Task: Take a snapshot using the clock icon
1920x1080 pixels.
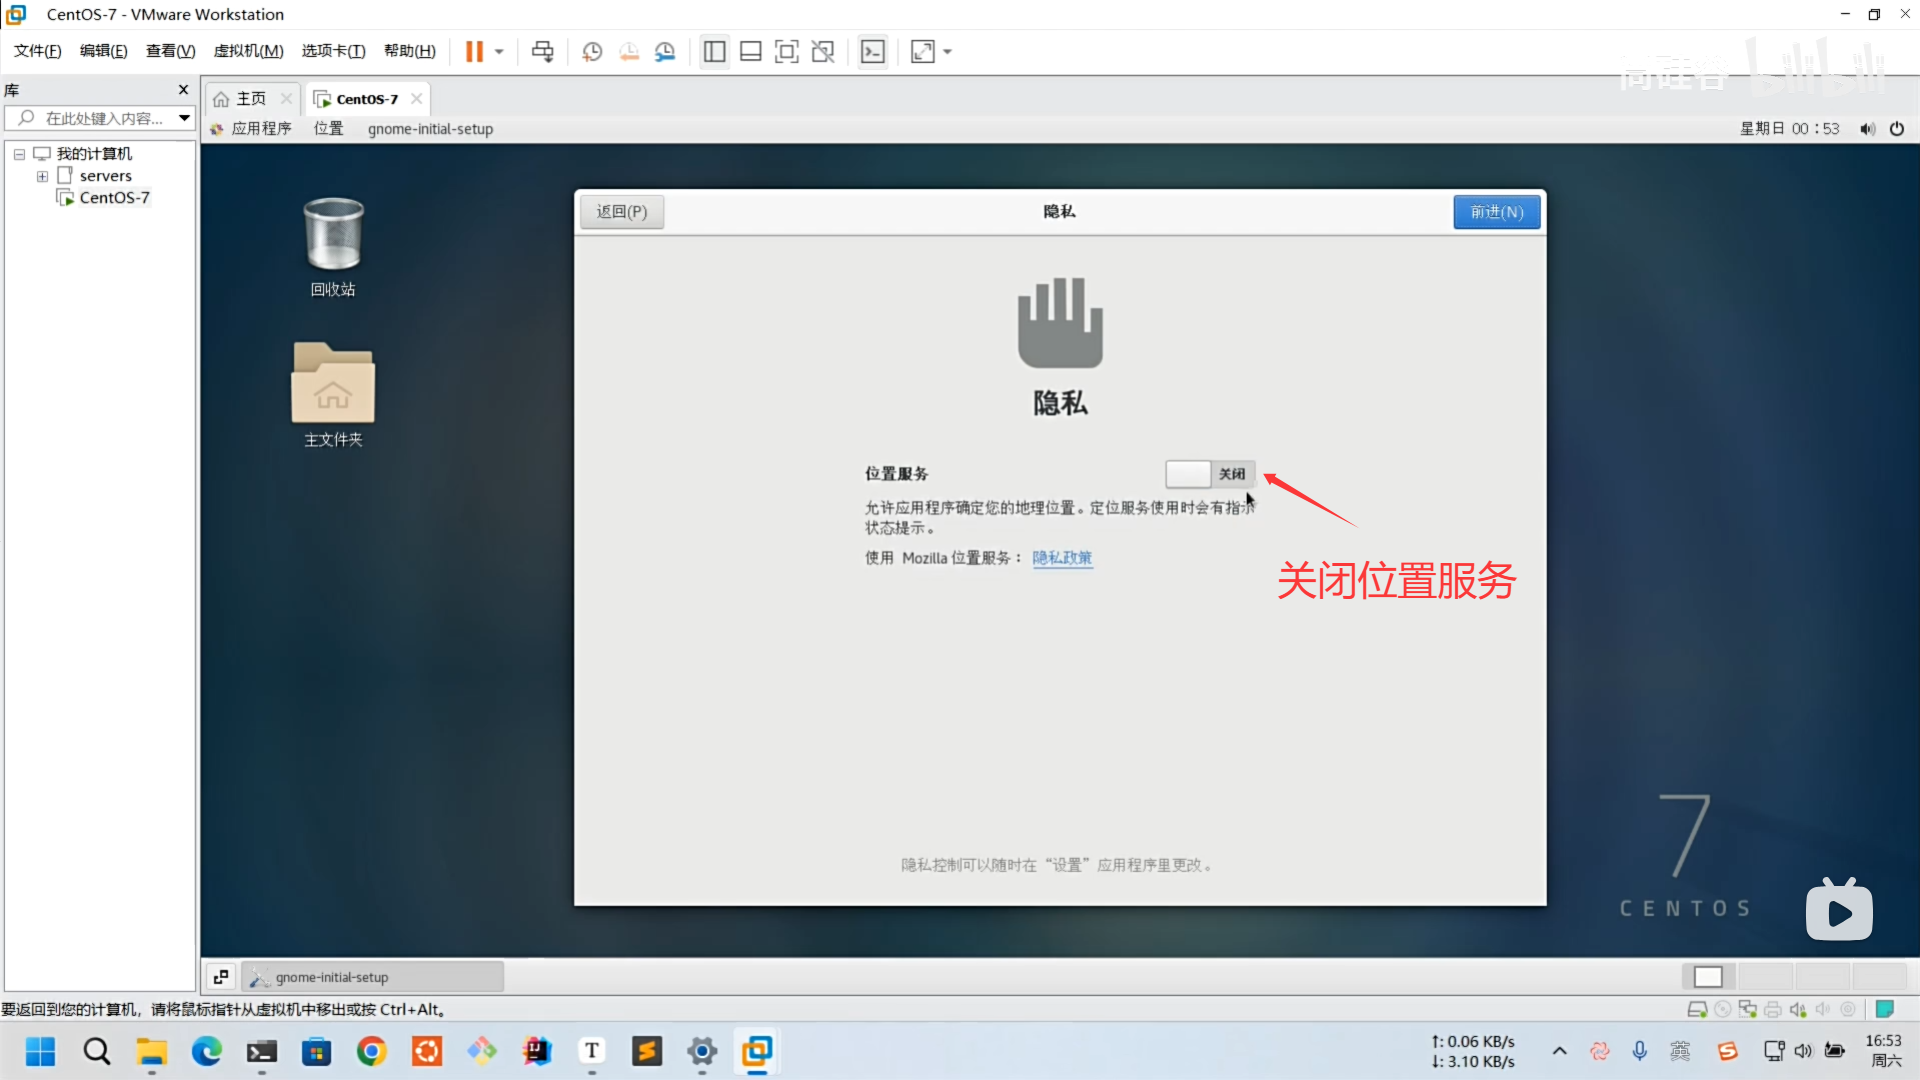Action: coord(592,51)
